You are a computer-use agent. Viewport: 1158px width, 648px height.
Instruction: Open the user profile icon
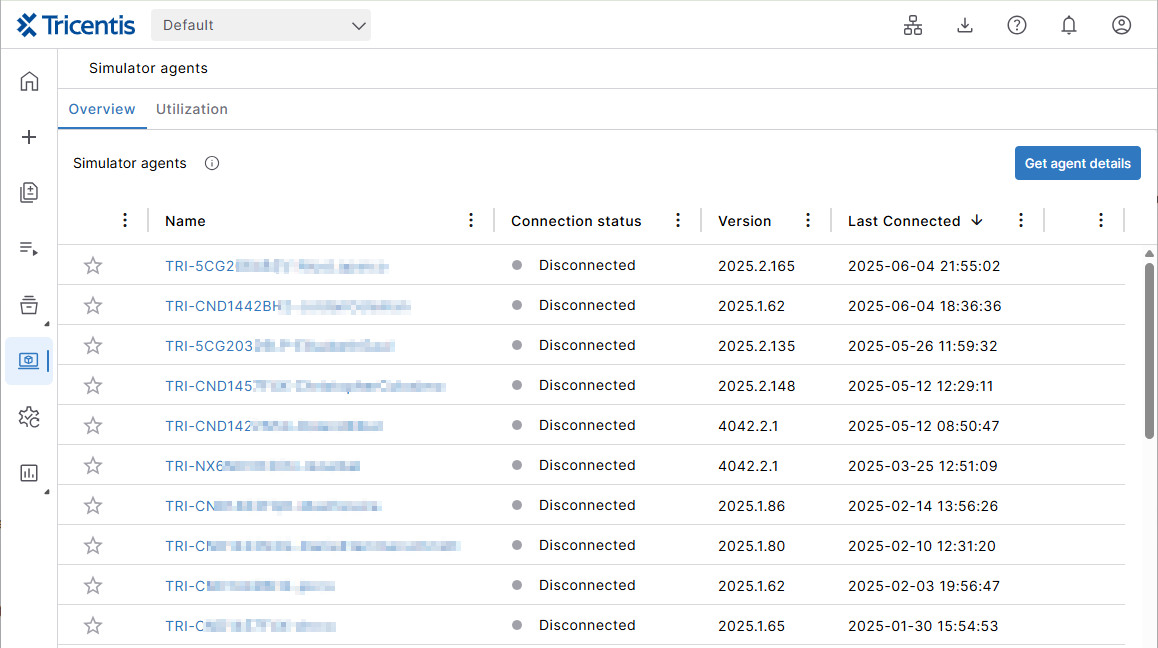pos(1121,26)
